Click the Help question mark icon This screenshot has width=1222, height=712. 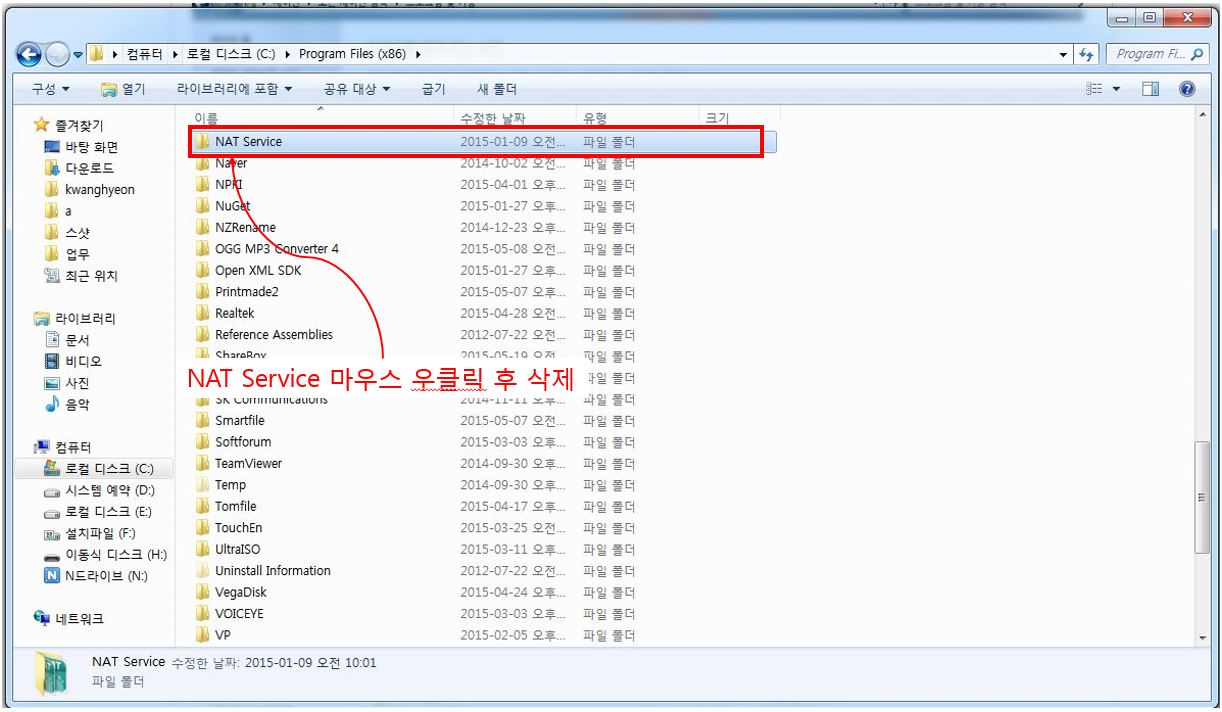pyautogui.click(x=1189, y=90)
